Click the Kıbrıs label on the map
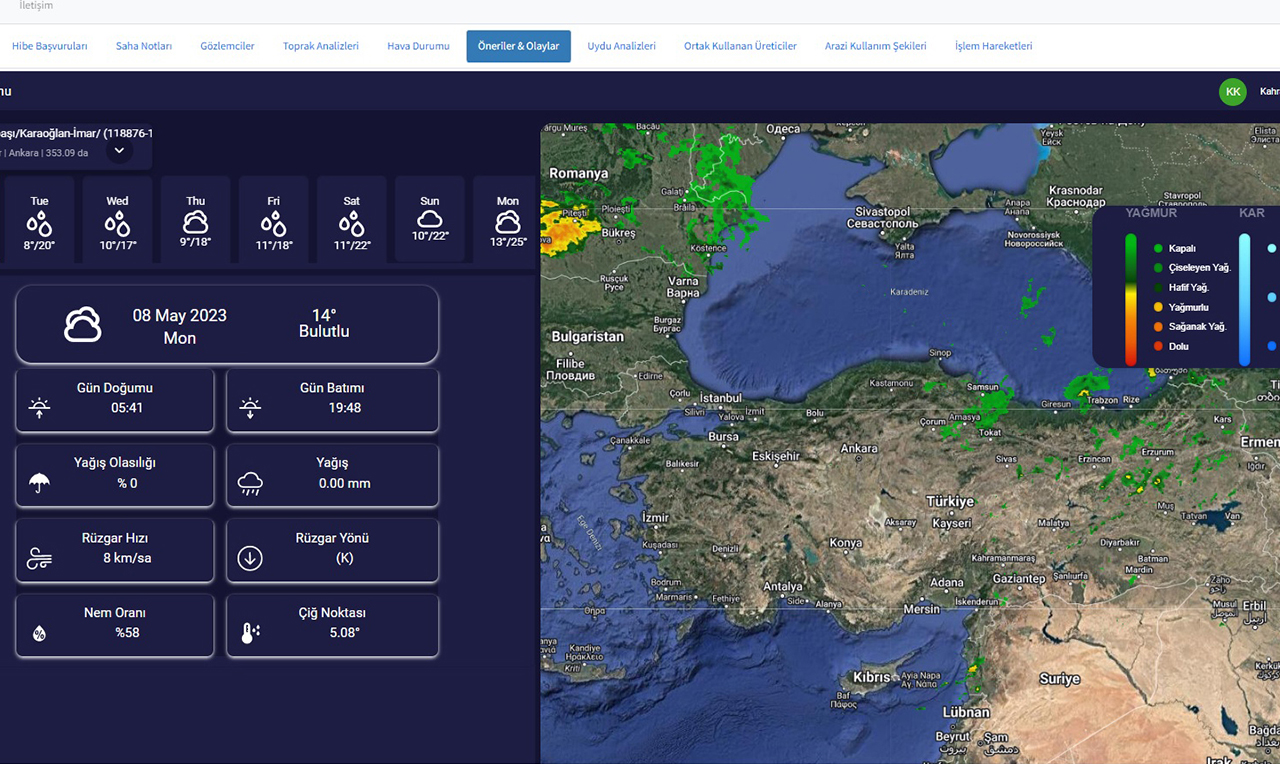The width and height of the screenshot is (1280, 764). (x=871, y=677)
